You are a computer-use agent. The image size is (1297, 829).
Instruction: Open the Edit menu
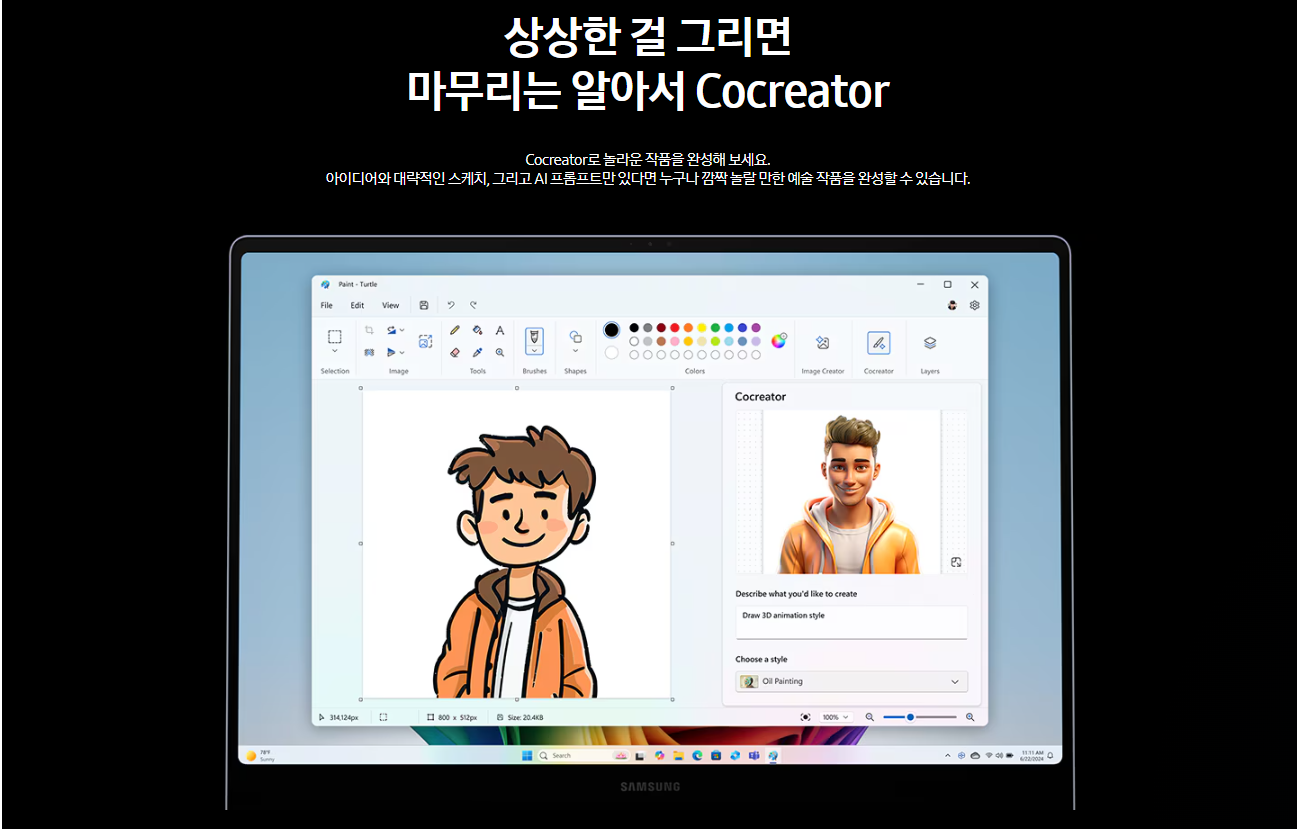(x=357, y=305)
